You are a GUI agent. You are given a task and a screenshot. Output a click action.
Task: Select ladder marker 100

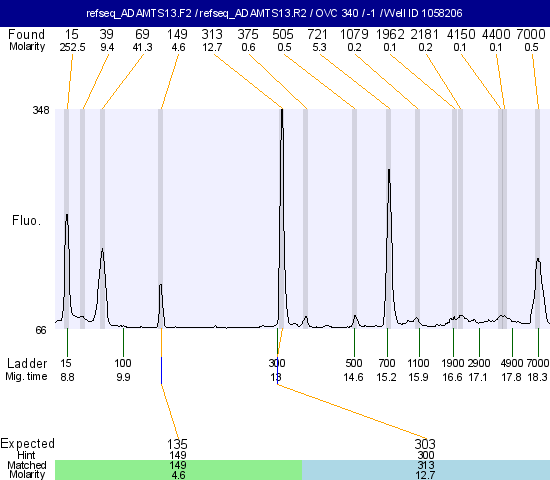pos(123,363)
